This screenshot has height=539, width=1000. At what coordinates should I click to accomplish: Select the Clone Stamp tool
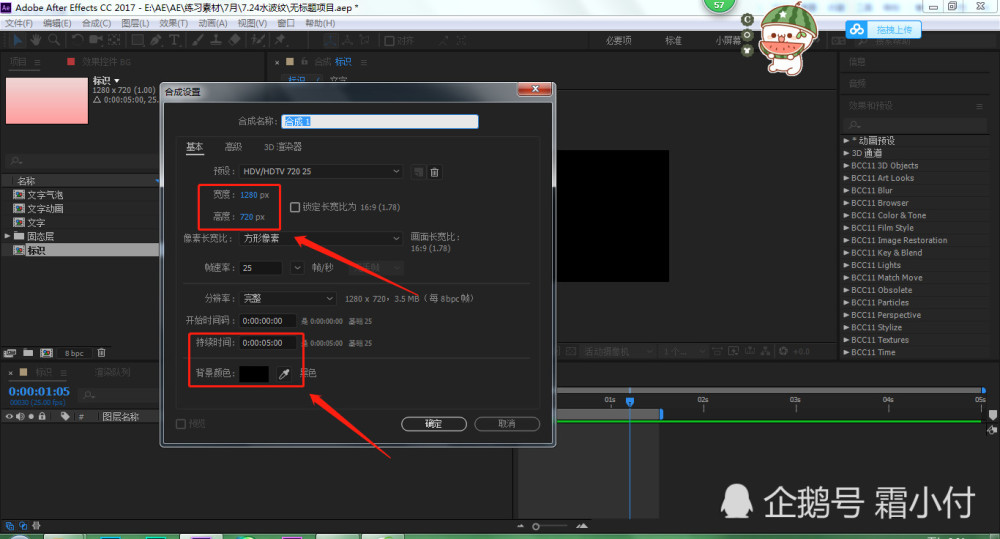point(216,40)
